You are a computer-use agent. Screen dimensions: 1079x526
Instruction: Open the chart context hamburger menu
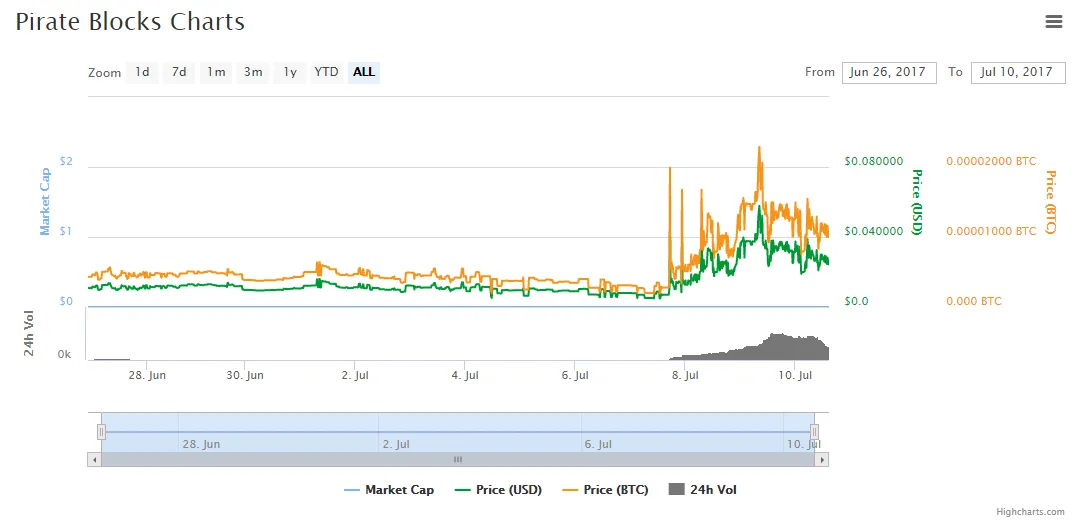click(x=1054, y=21)
